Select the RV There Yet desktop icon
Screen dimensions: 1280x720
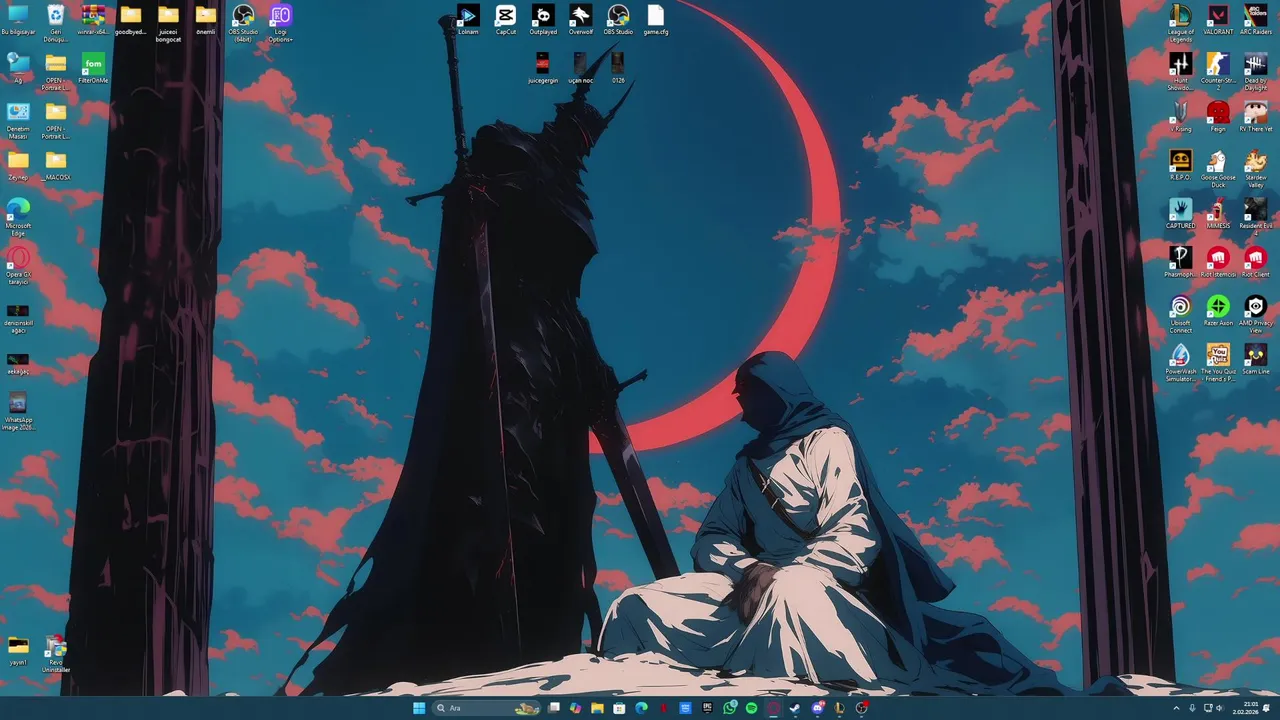tap(1256, 116)
